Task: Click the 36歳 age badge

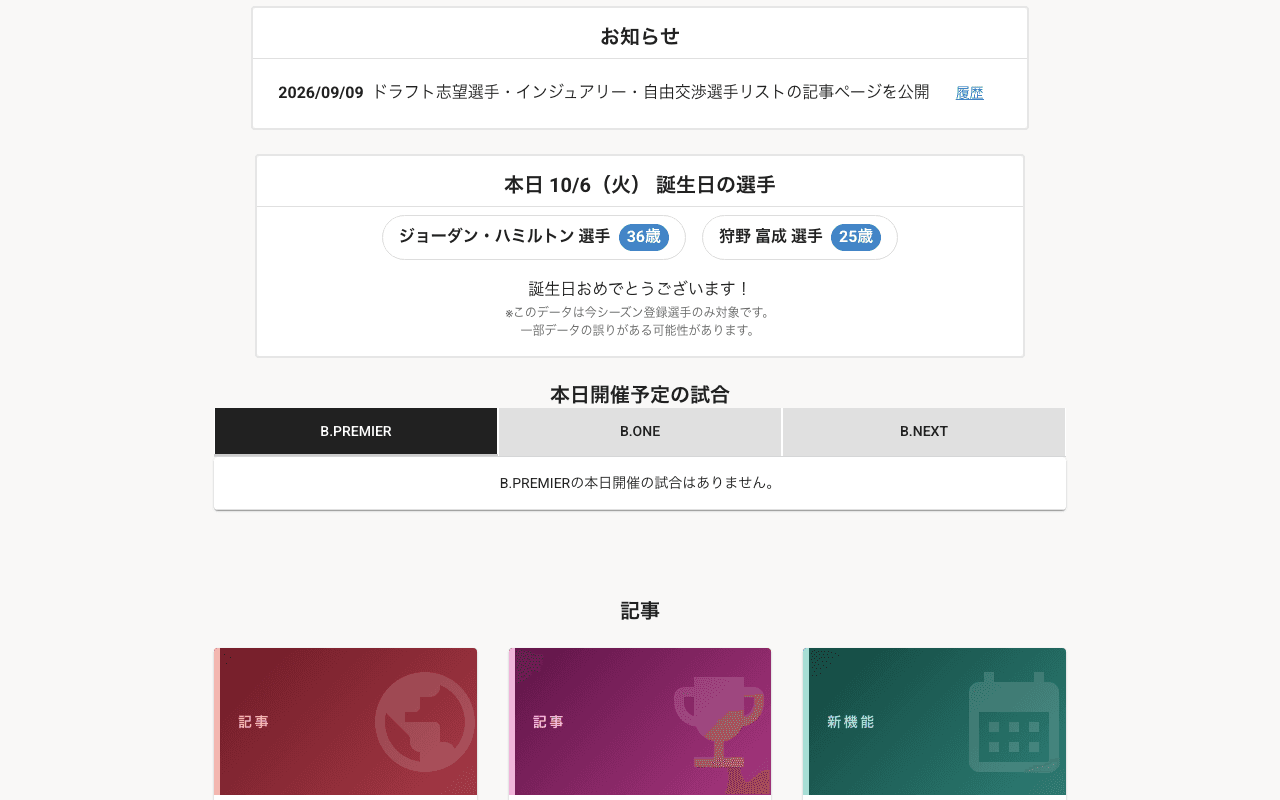Action: (x=644, y=237)
